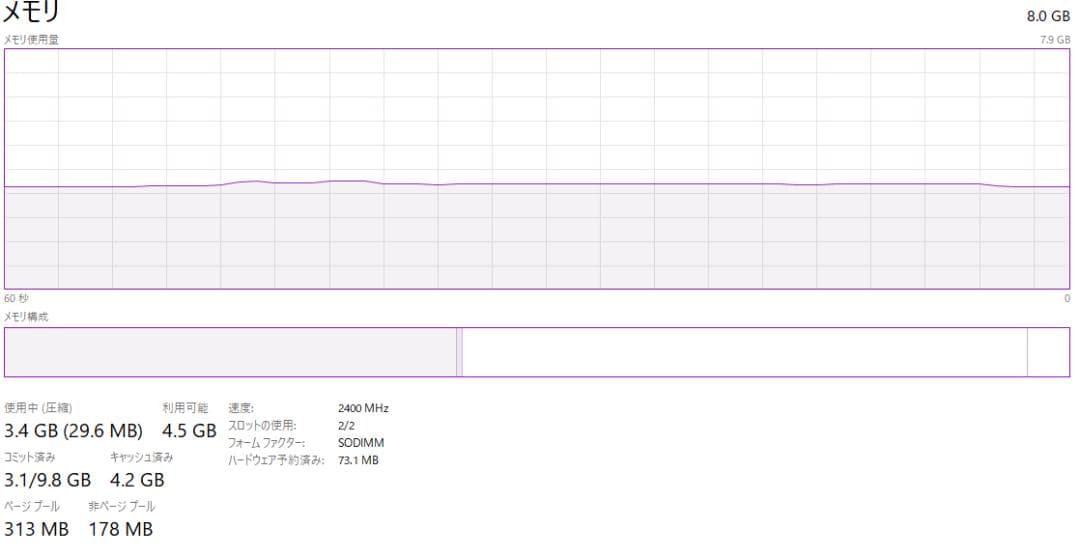Click the 73.1 MB ハードウェア予約済み value

click(359, 460)
